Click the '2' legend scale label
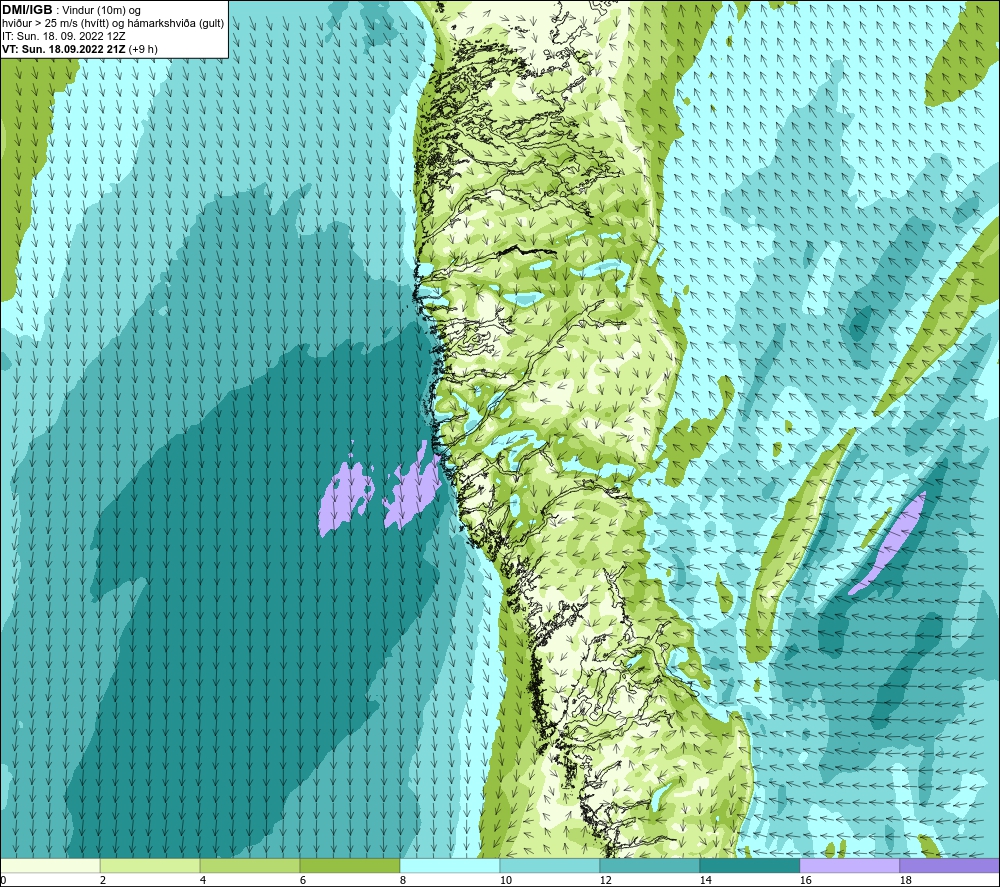This screenshot has height=887, width=1000. [103, 880]
